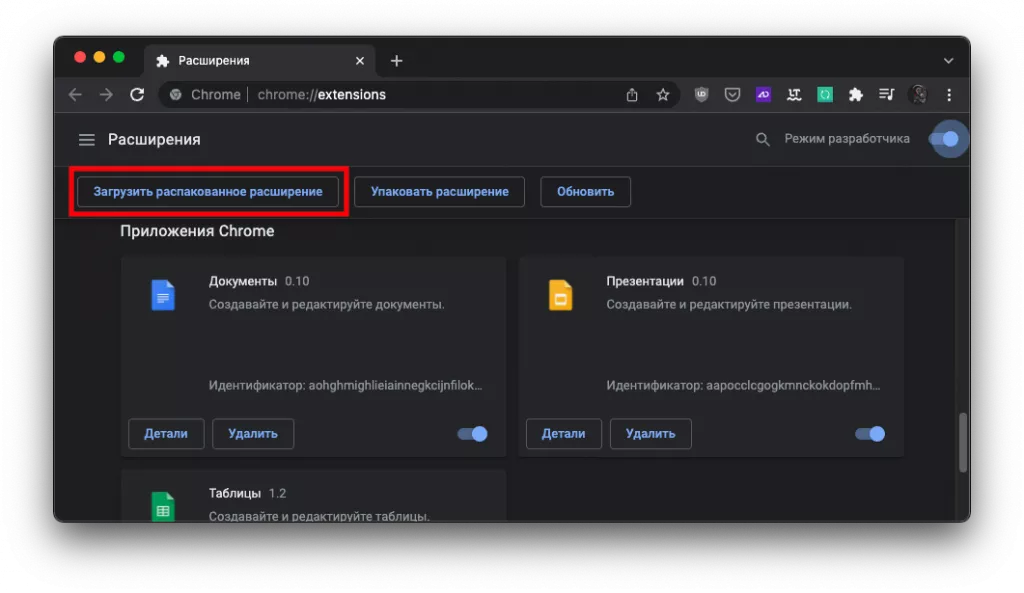The image size is (1024, 593).
Task: Open the Extensions puzzle-piece menu
Action: (855, 95)
